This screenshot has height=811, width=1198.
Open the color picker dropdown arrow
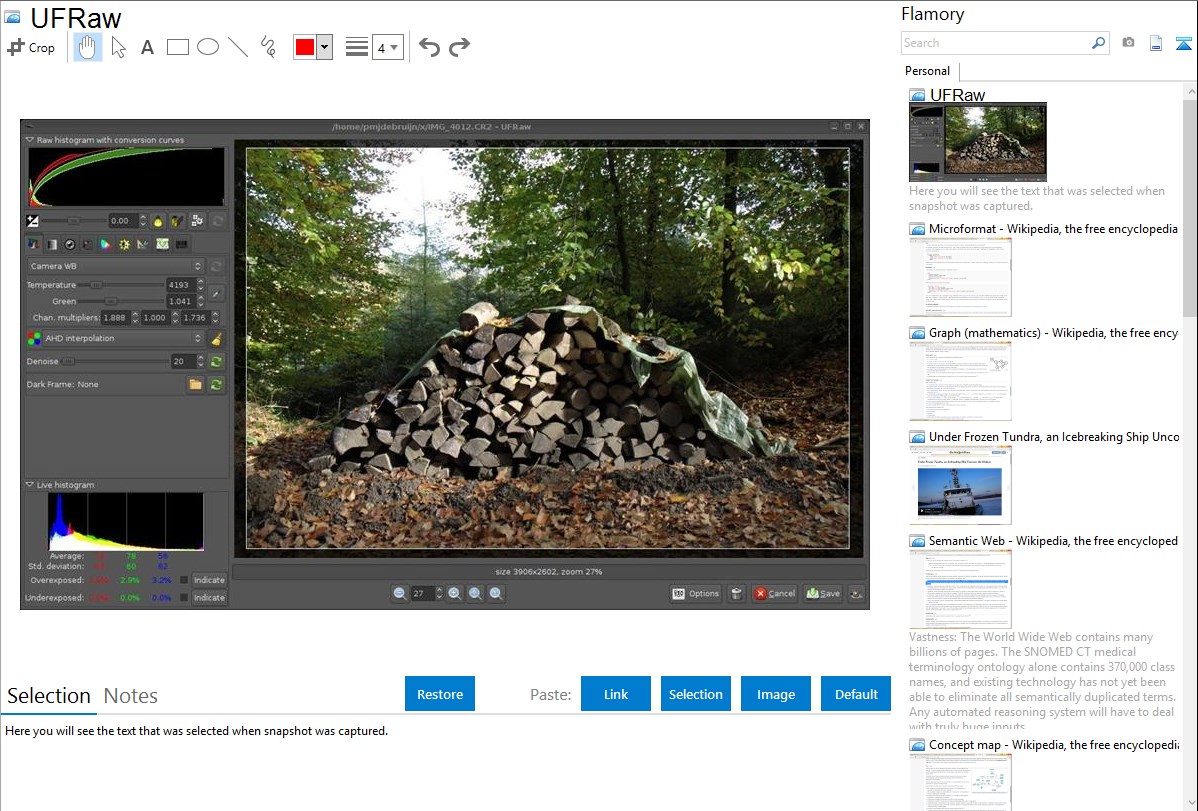324,47
